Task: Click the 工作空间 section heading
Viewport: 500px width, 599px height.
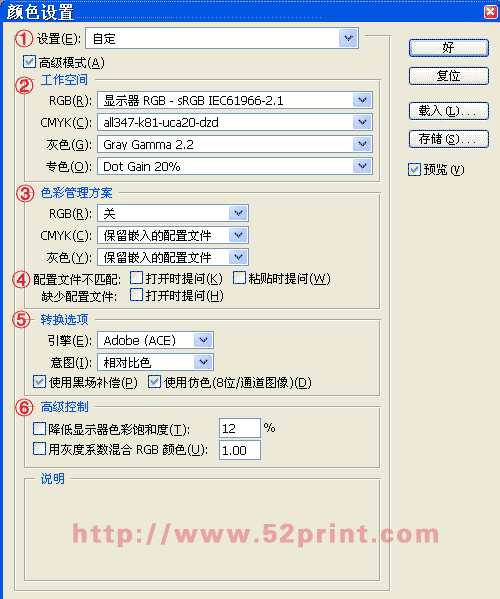Action: [x=64, y=80]
